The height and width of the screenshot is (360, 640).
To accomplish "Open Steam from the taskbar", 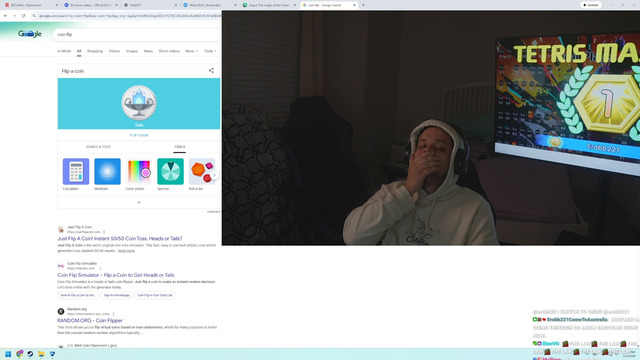I will [30, 354].
